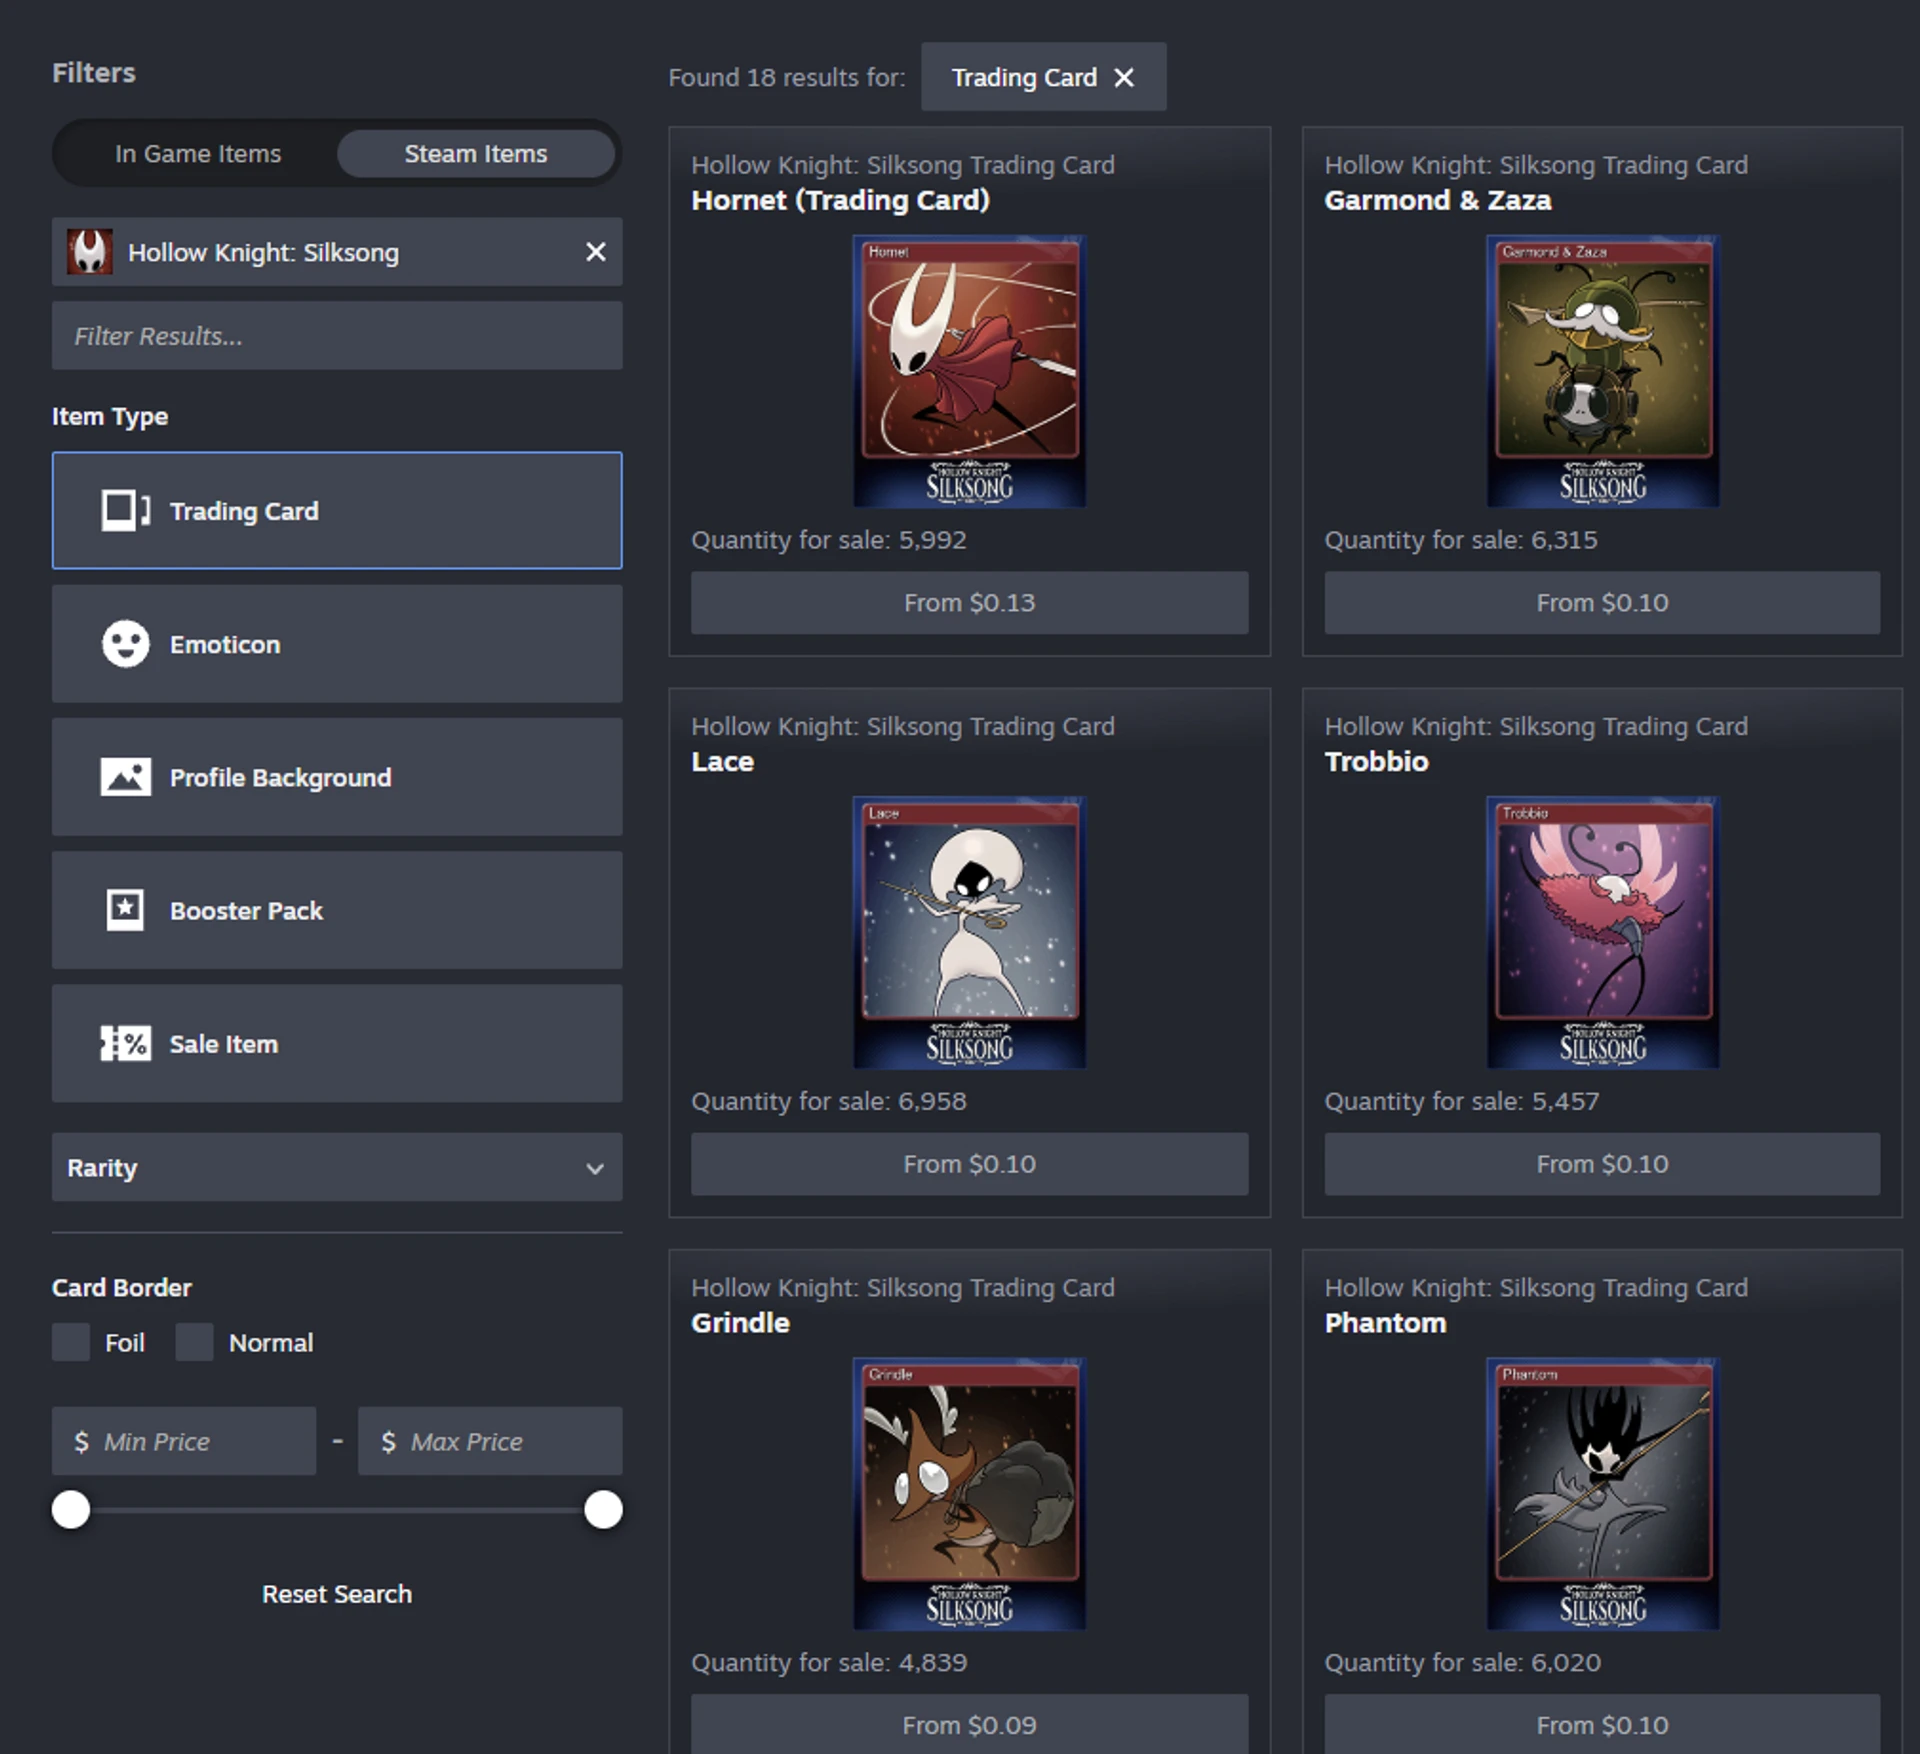Click the Profile Background picture icon
Viewport: 1920px width, 1754px height.
125,777
